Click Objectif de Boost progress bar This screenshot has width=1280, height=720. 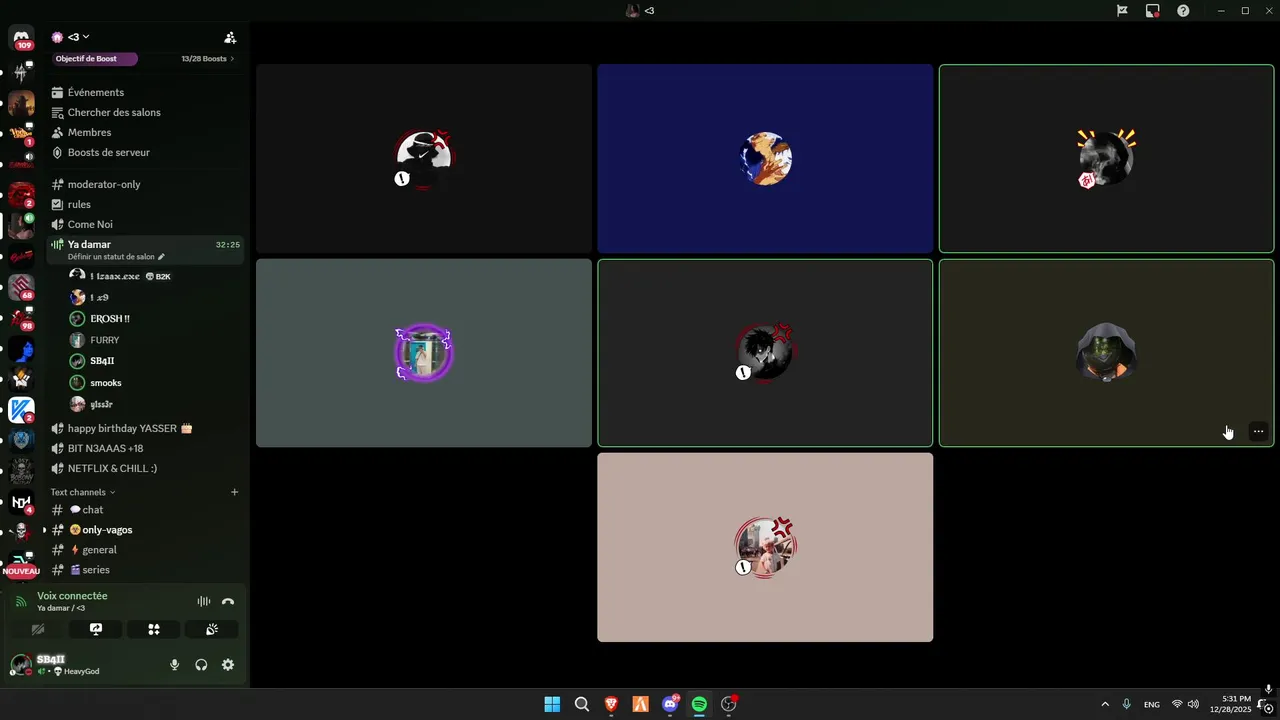pos(95,59)
